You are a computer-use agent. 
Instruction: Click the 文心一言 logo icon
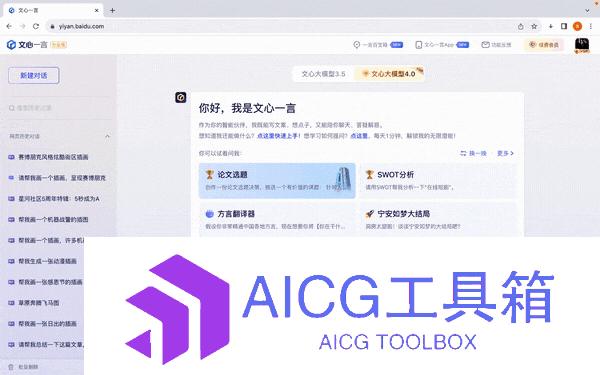[11, 45]
